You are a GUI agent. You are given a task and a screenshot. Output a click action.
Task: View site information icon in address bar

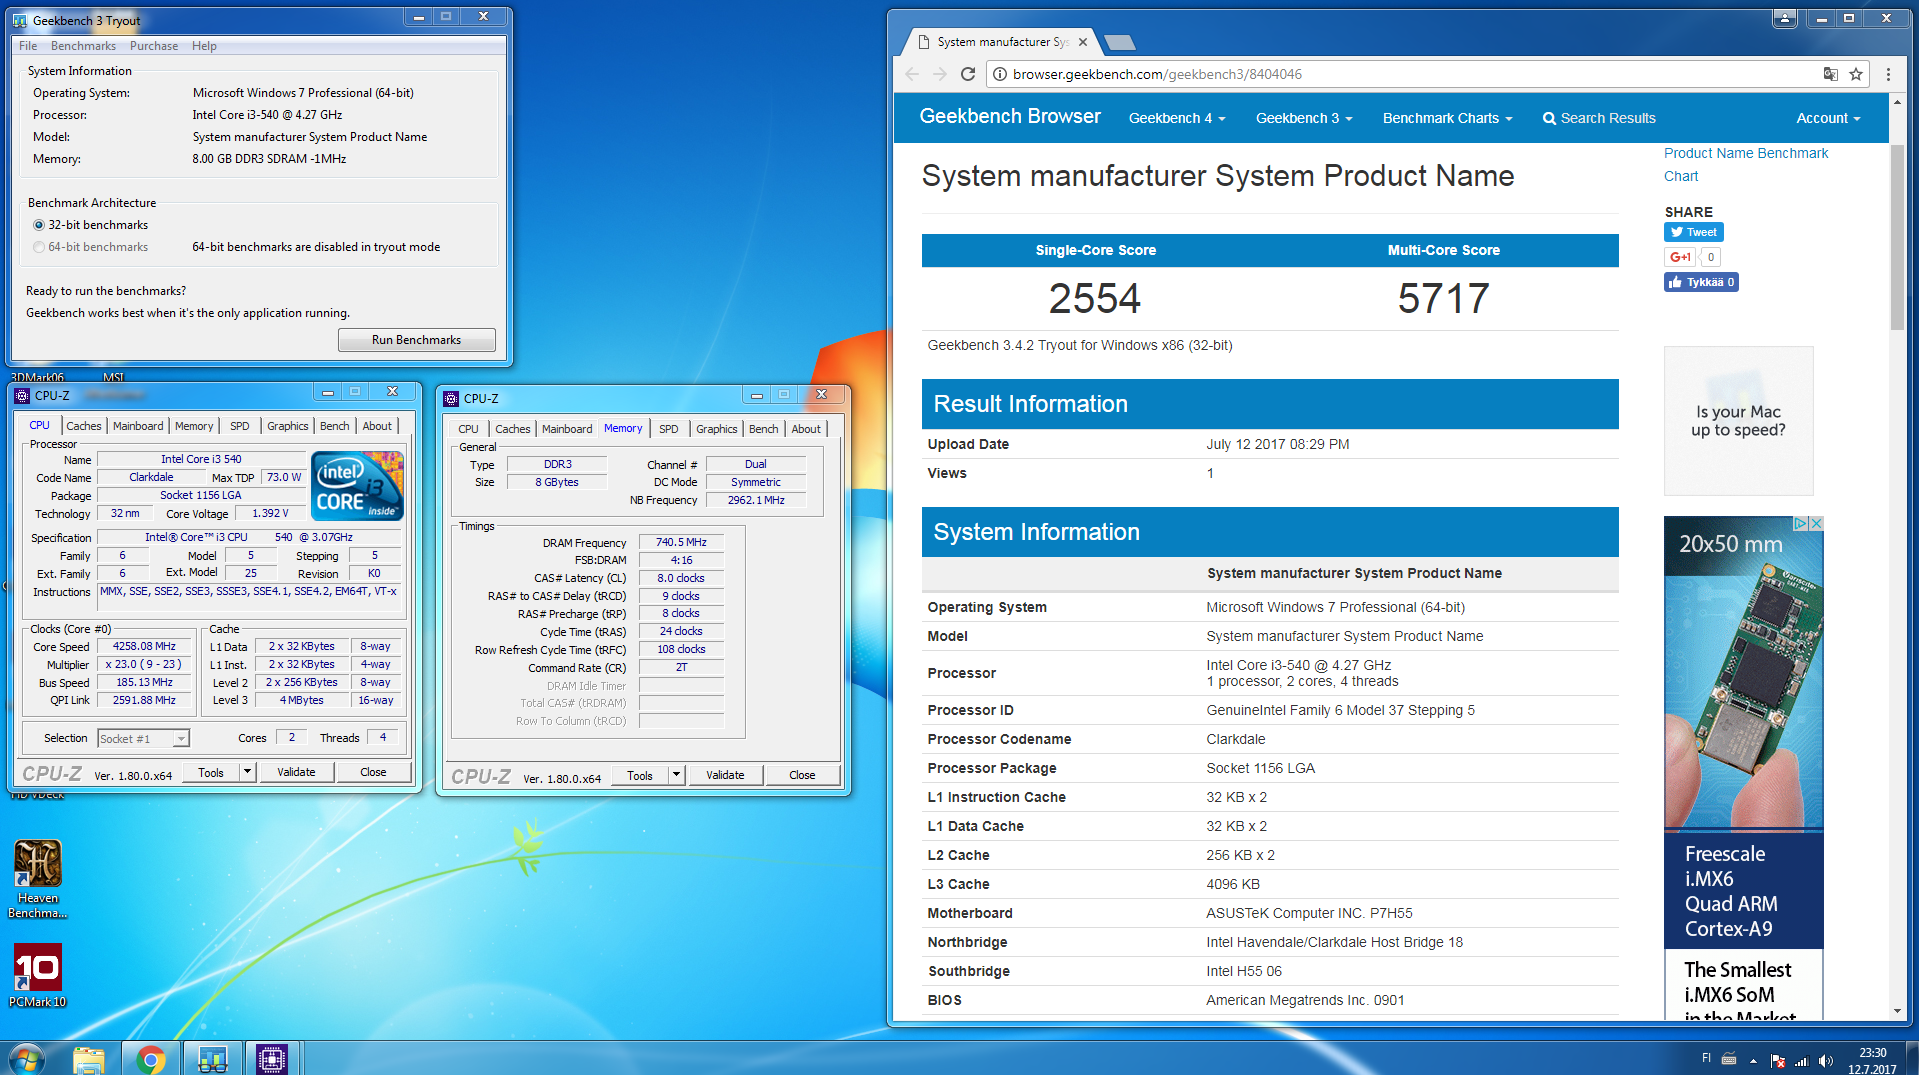point(999,74)
